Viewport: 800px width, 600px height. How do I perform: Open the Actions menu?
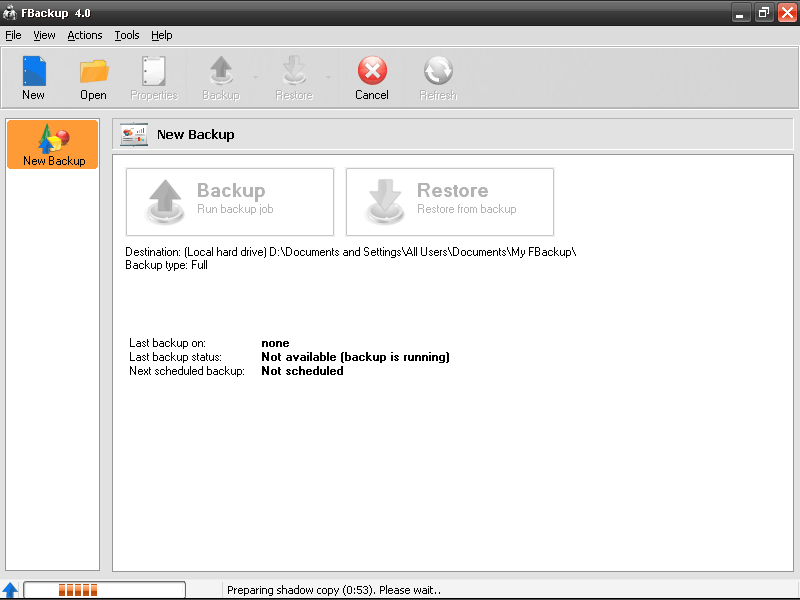(85, 35)
